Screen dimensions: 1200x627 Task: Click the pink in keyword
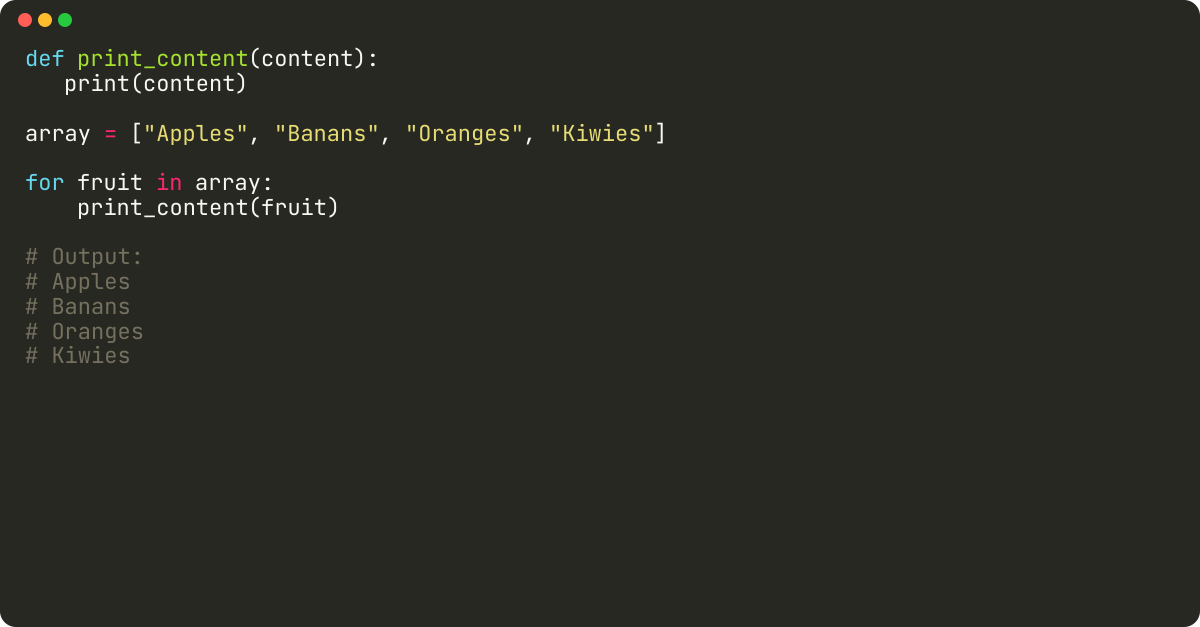tap(169, 183)
